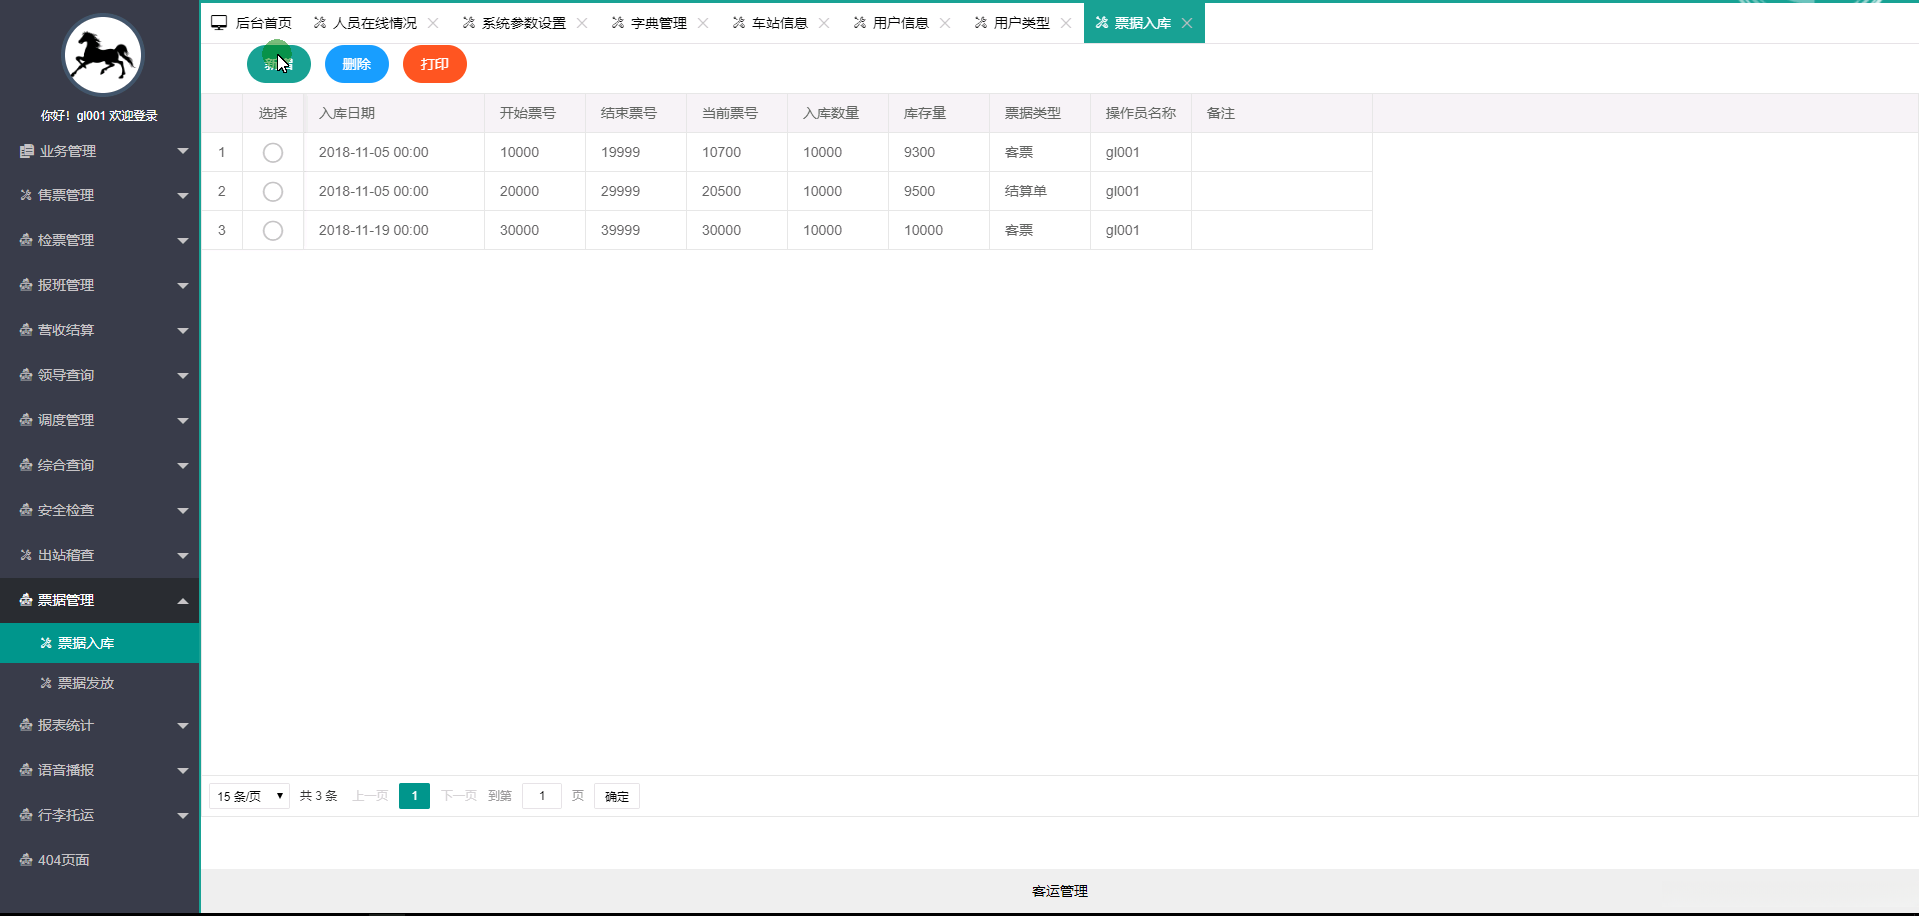Click the icon beside 安全检查
This screenshot has width=1919, height=916.
(26, 510)
